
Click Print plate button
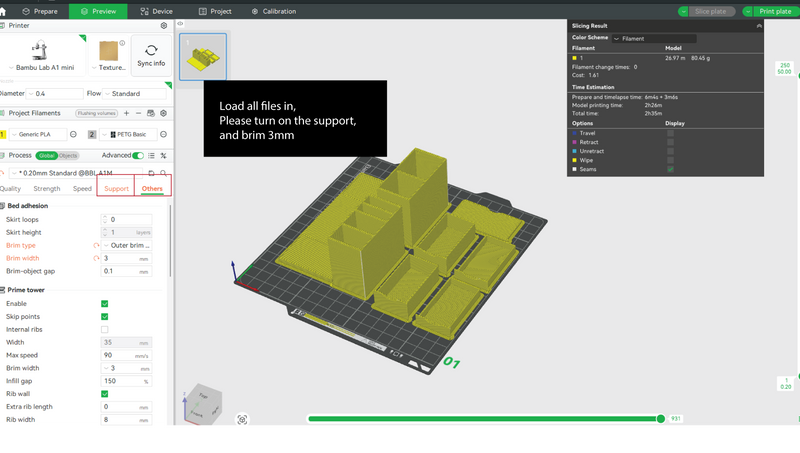pos(776,11)
